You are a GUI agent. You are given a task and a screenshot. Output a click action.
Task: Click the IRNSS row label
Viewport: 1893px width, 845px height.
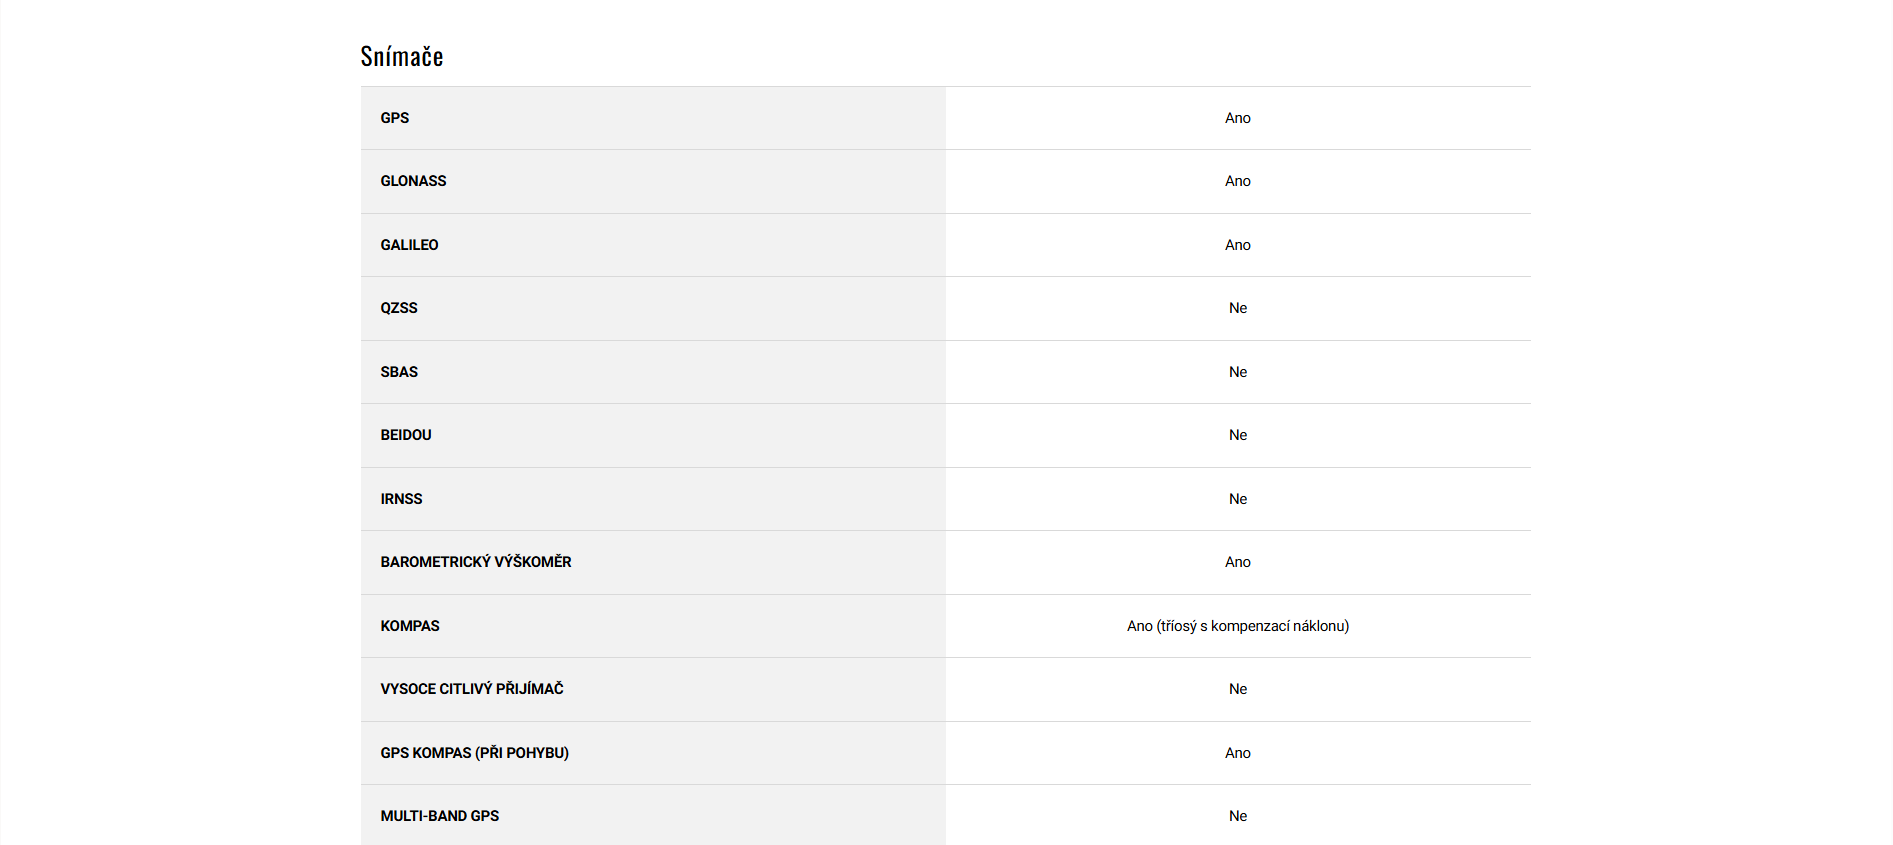[x=401, y=499]
